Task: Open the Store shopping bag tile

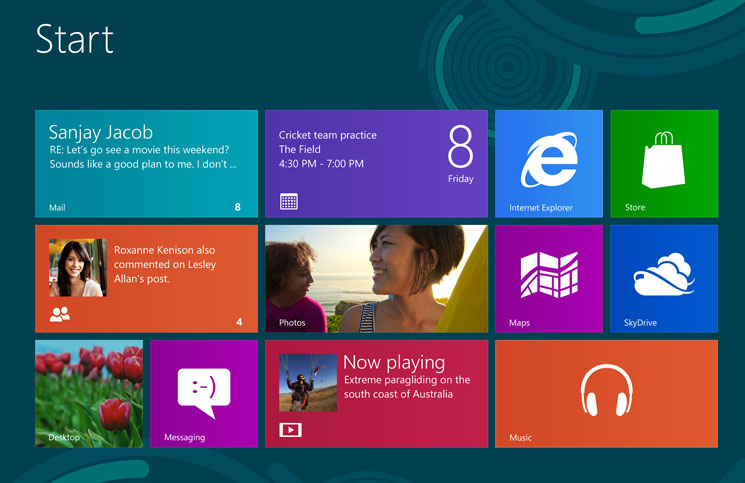Action: (664, 164)
